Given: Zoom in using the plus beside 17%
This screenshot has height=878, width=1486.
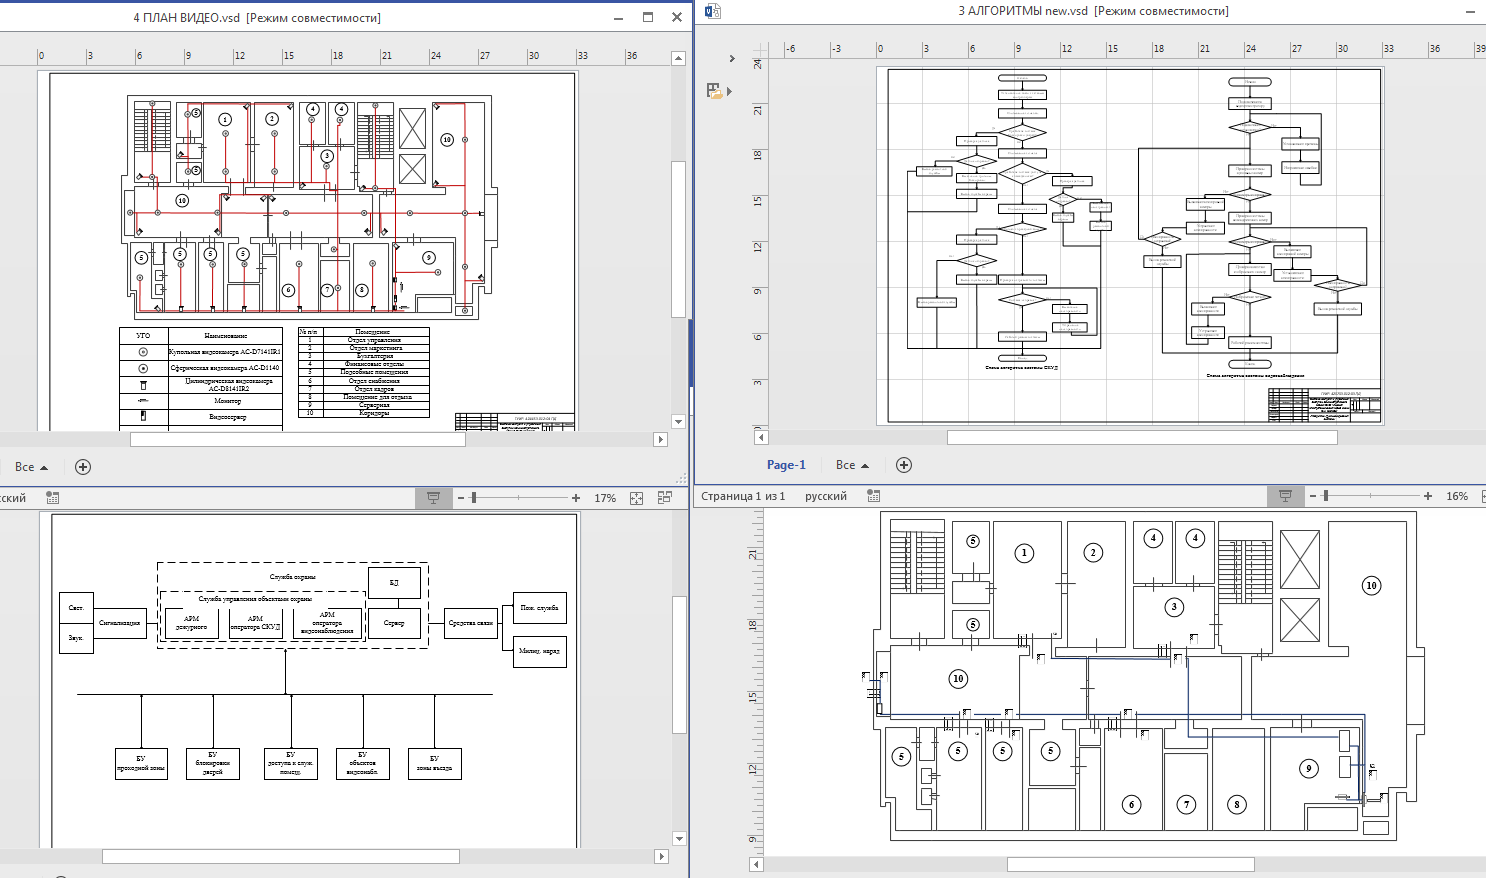Looking at the screenshot, I should pyautogui.click(x=576, y=498).
